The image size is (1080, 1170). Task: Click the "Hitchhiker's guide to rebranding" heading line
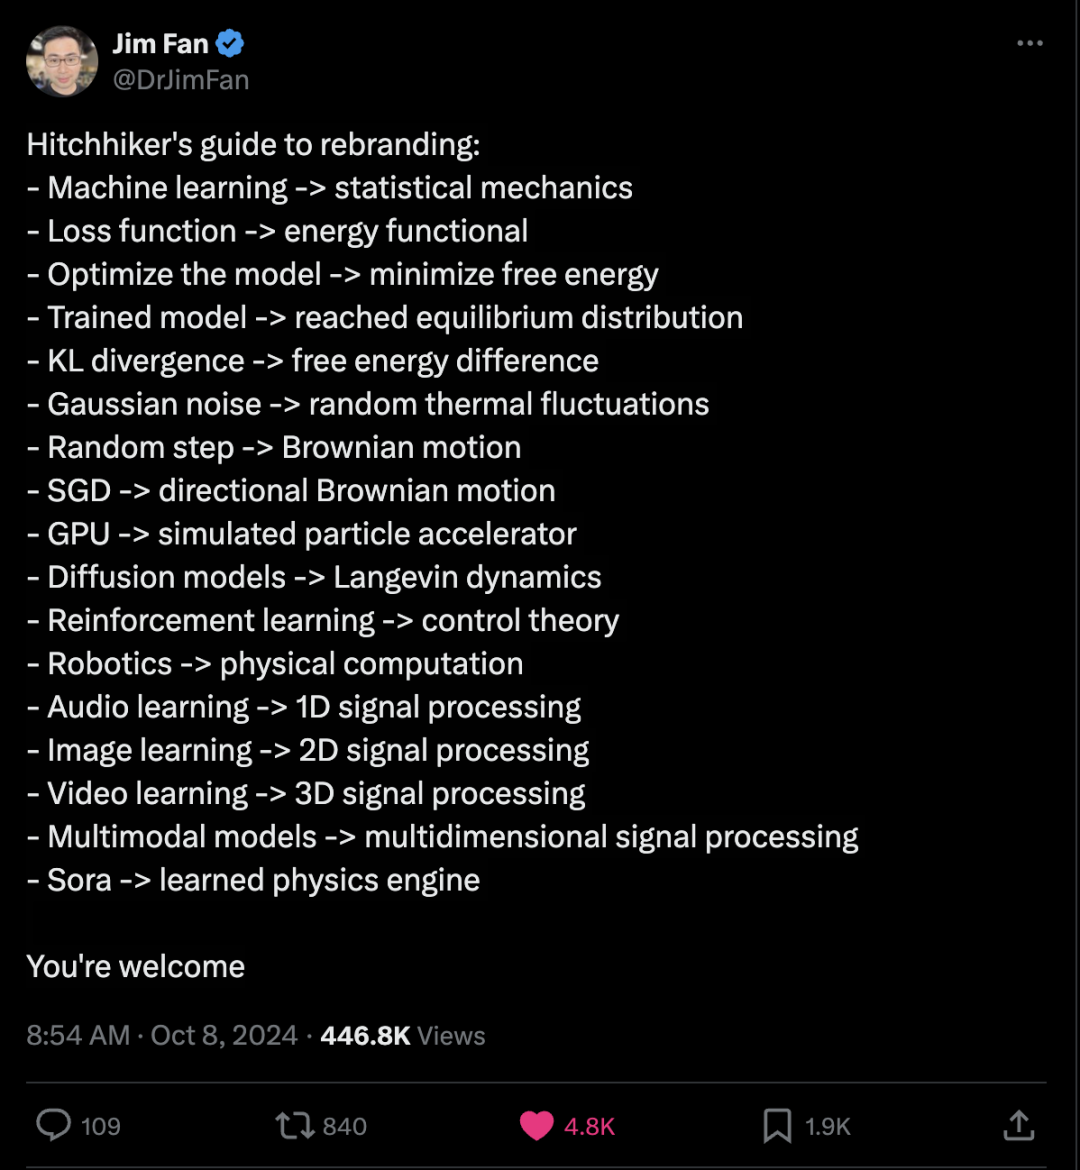253,145
